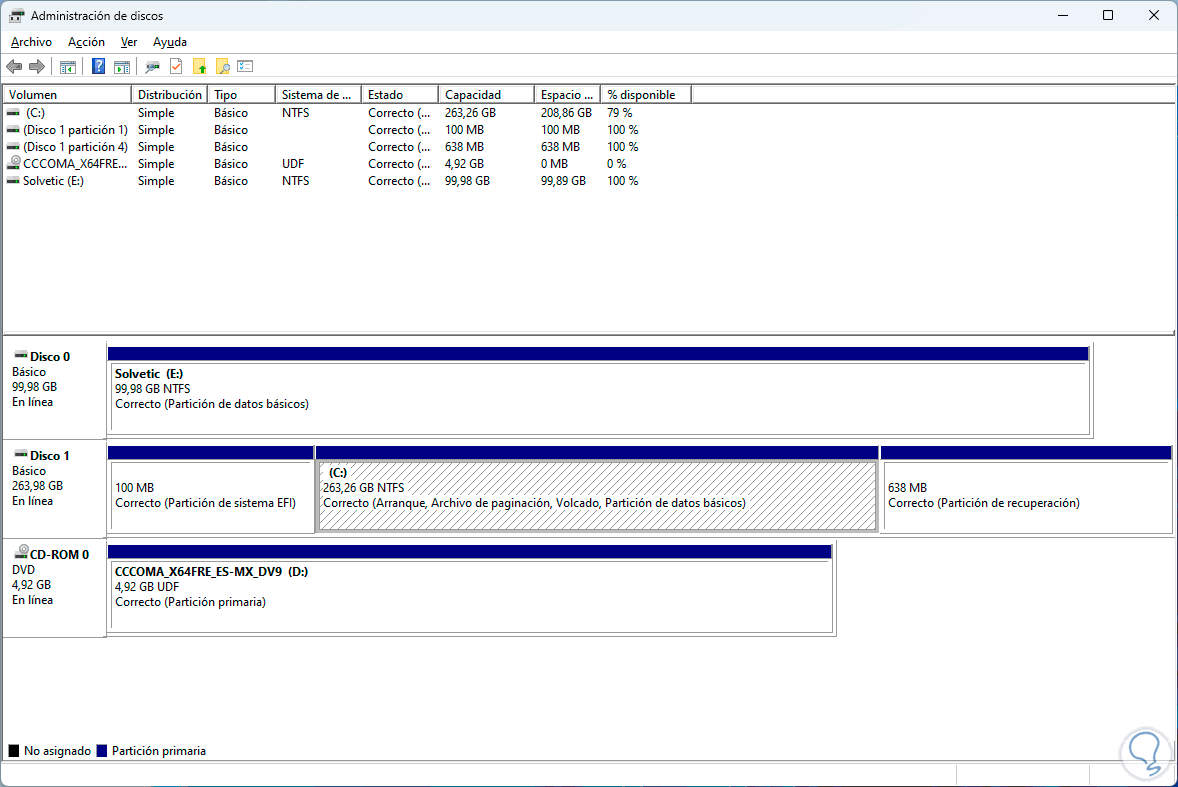Toggle the action pane toolbar icon
Viewport: 1178px width, 787px height.
pyautogui.click(x=122, y=67)
